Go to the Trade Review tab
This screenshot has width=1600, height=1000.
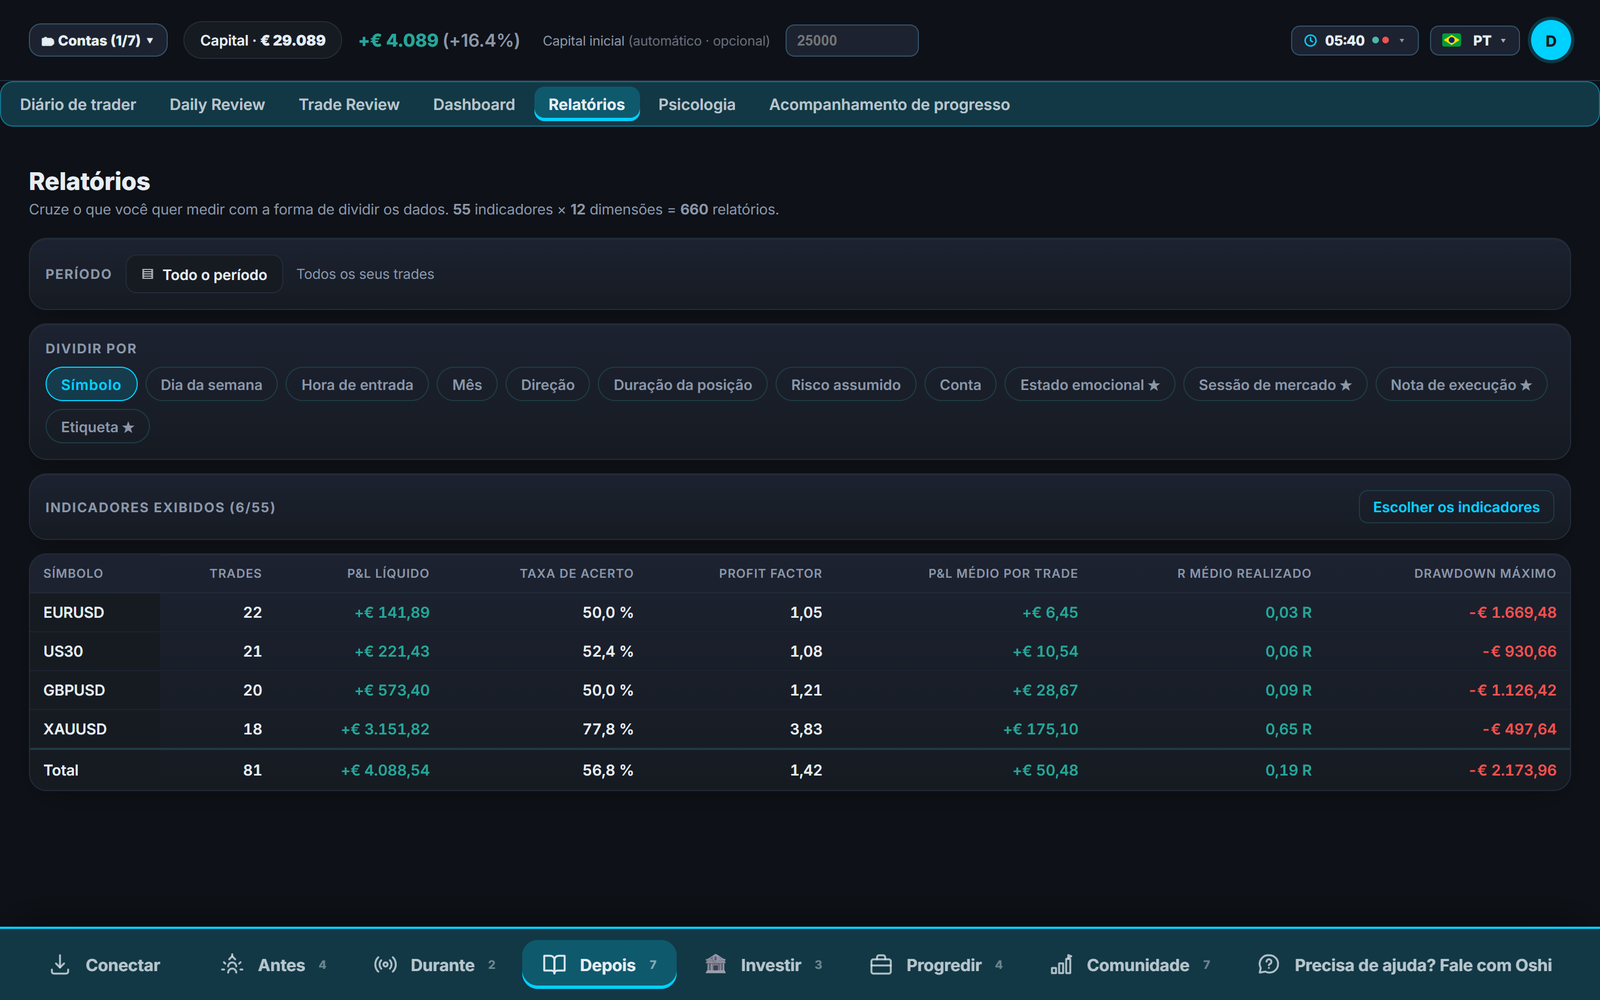point(349,104)
